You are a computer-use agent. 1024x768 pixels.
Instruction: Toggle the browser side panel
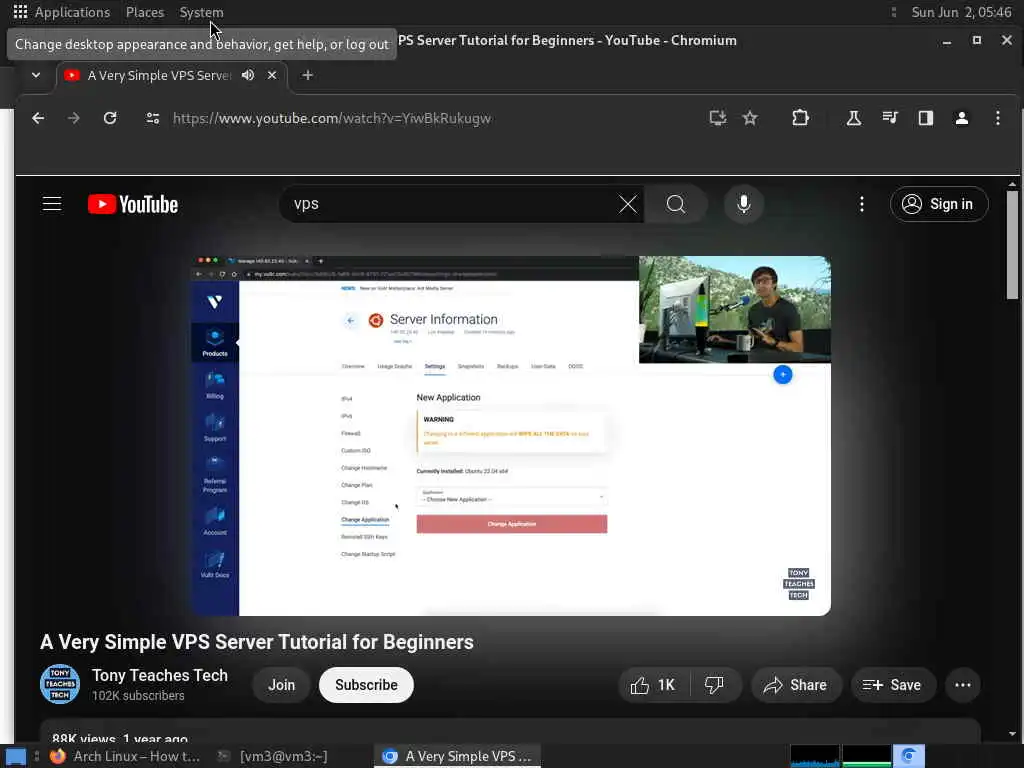pos(925,118)
